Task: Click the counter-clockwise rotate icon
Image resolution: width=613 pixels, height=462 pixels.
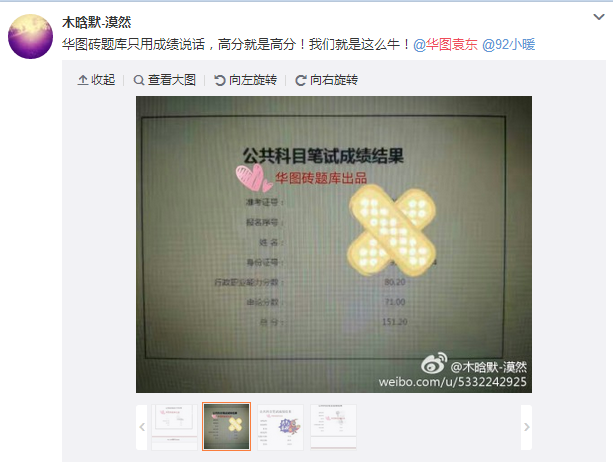Action: pyautogui.click(x=220, y=81)
